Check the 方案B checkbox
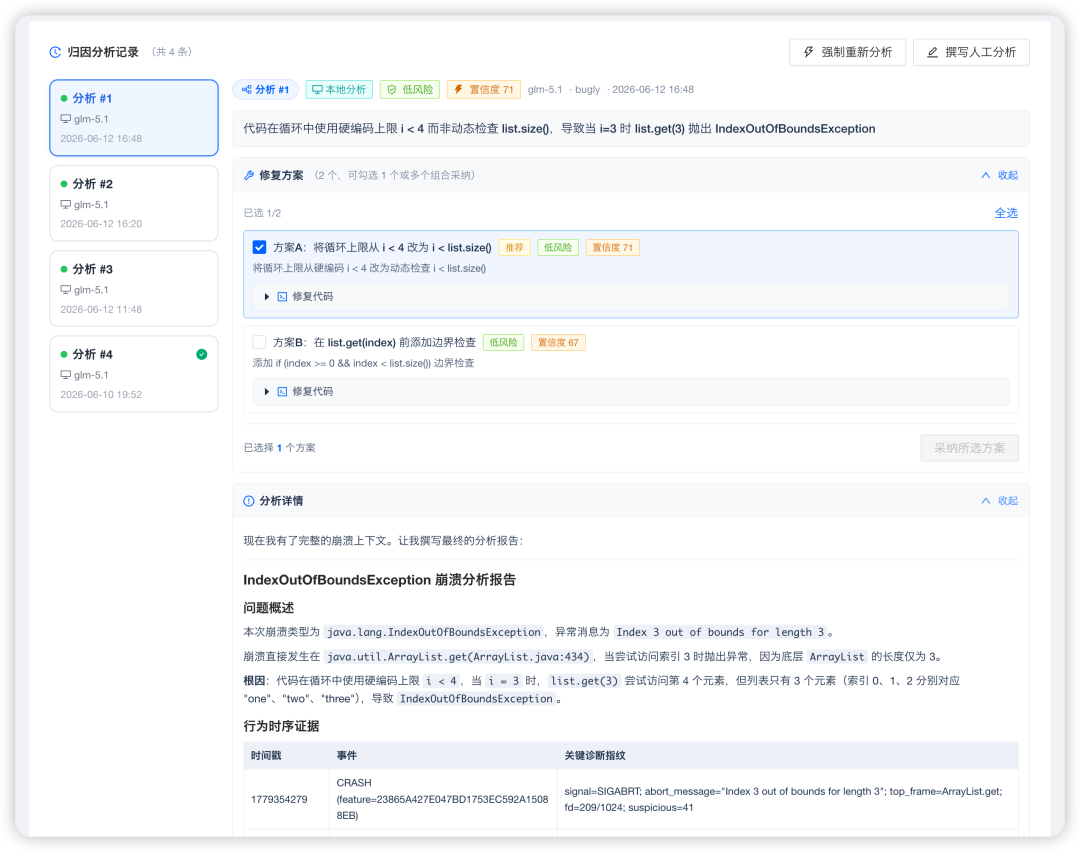 pos(260,342)
